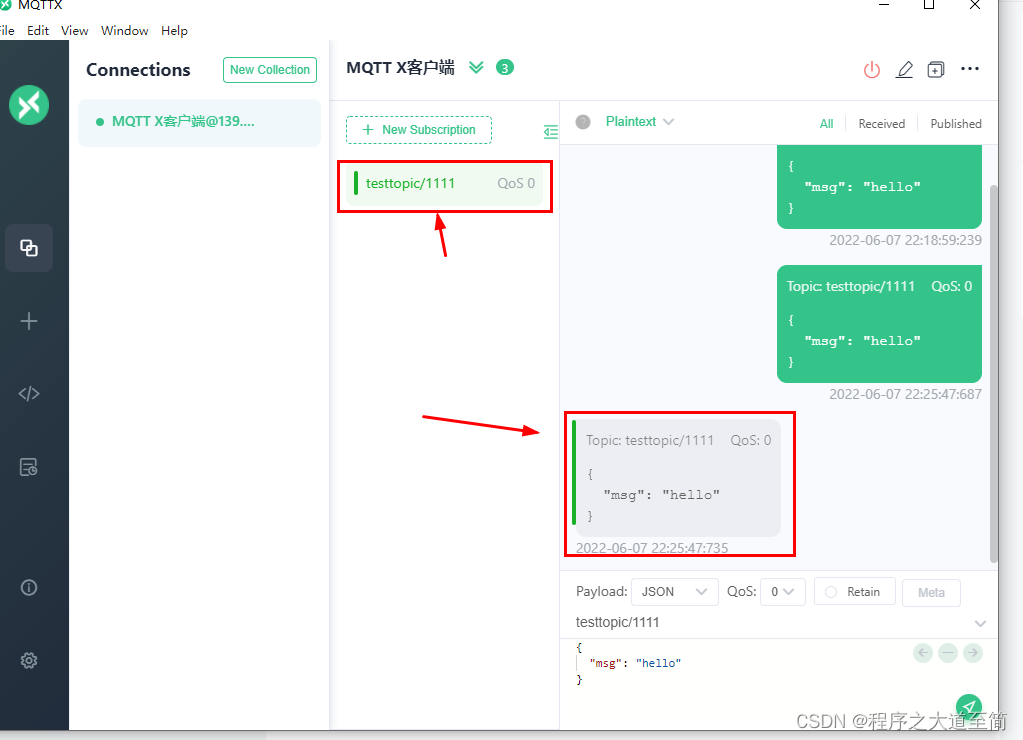Expand the topic field chevron

(x=980, y=623)
